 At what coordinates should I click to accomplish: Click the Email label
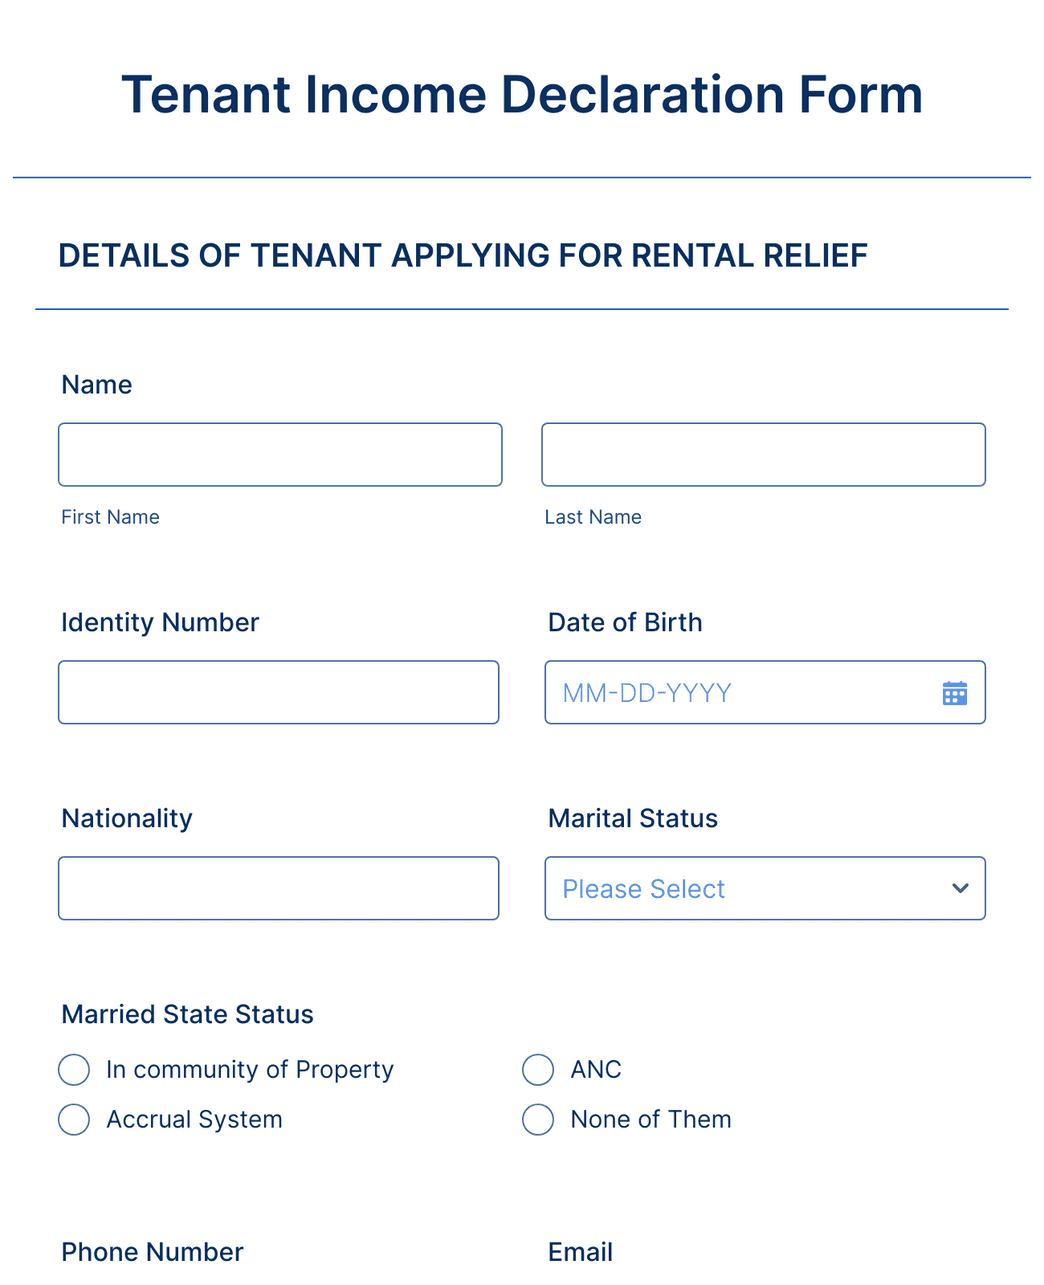tap(580, 1251)
